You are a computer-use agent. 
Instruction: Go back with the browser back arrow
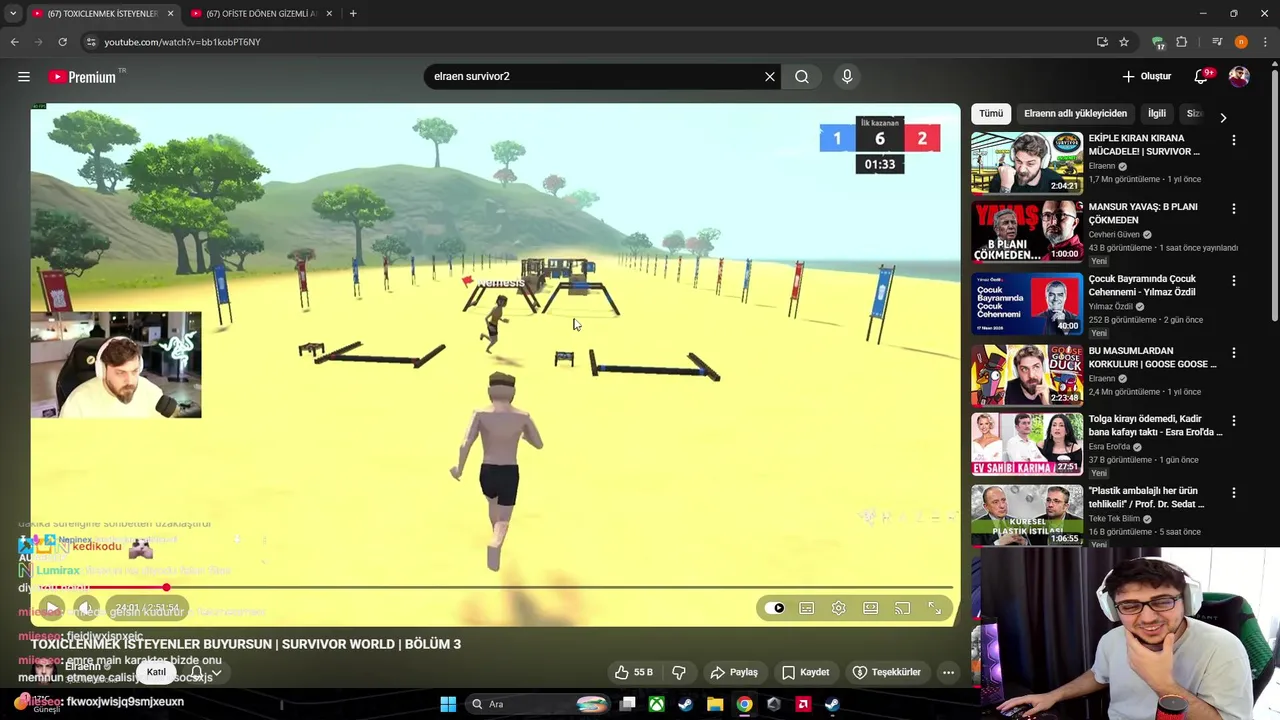click(x=14, y=42)
